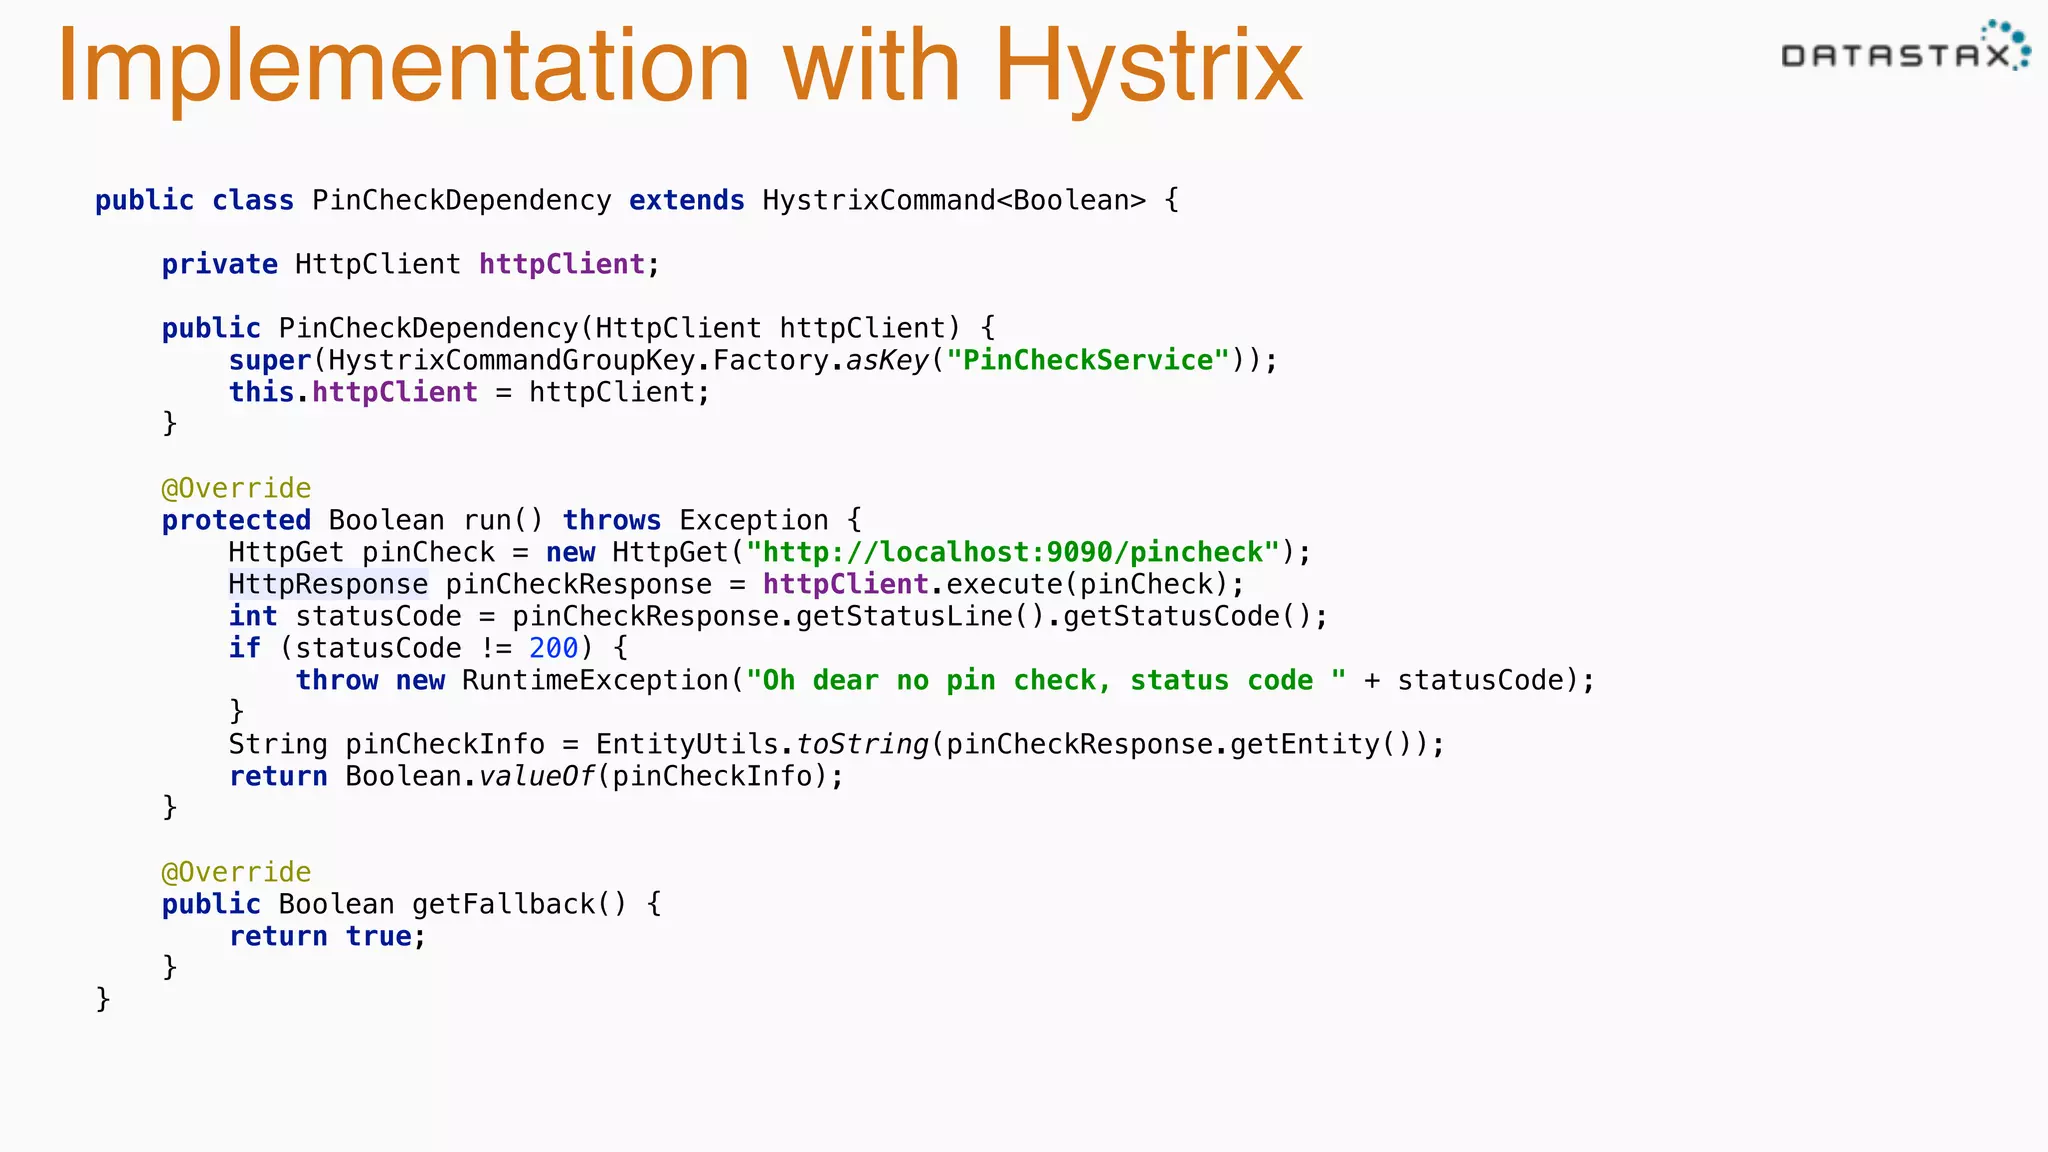
Task: Click the "Oh dear no pin check" exception message
Action: tap(1046, 681)
